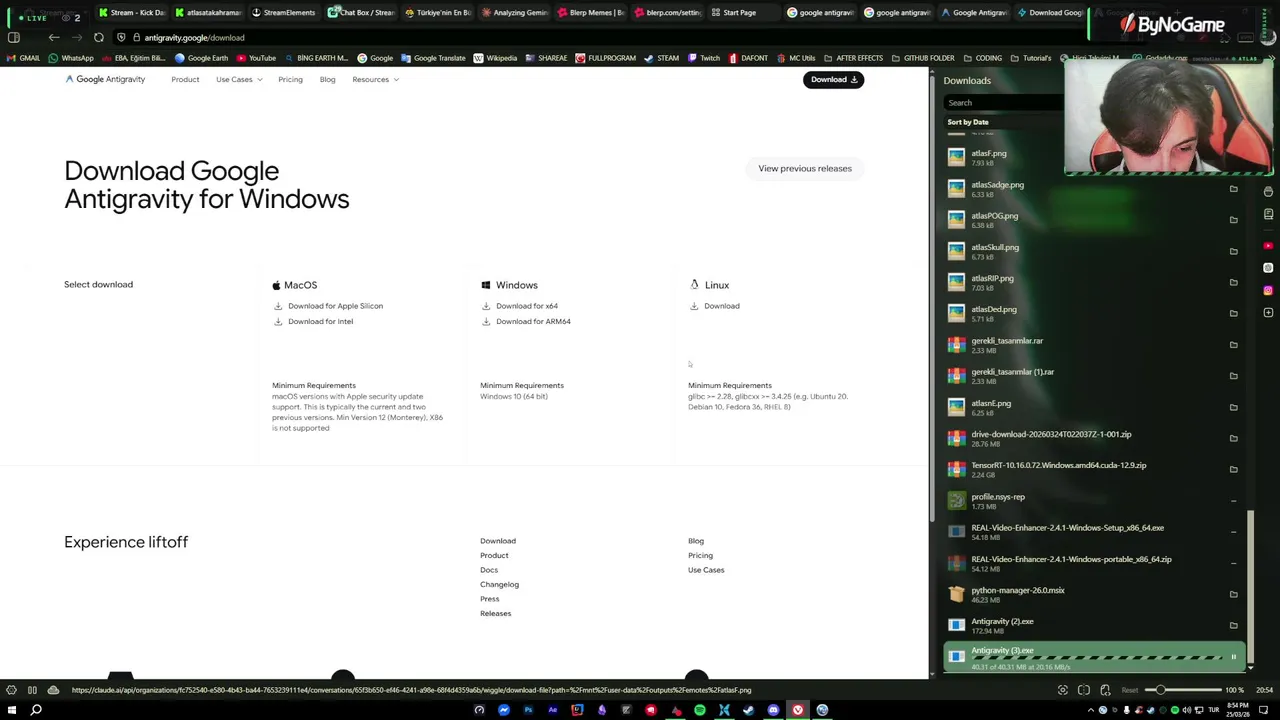The image size is (1280, 720).
Task: Open Instagram icon in browser sidebar
Action: pos(1269,290)
